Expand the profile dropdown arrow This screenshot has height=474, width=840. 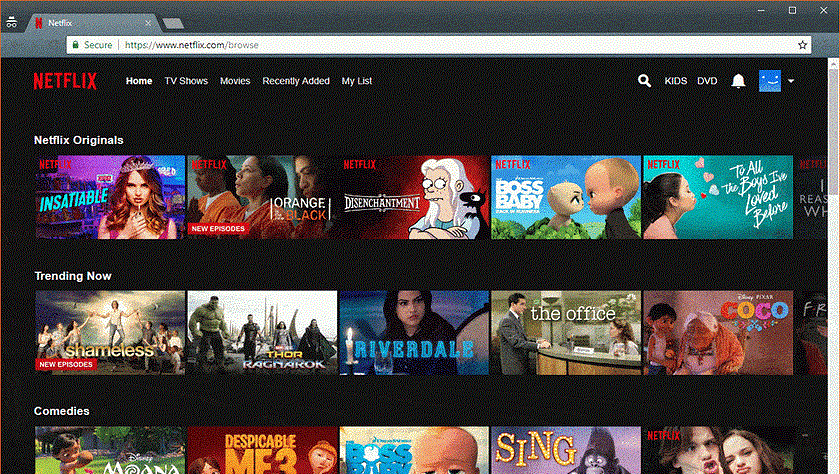click(791, 81)
